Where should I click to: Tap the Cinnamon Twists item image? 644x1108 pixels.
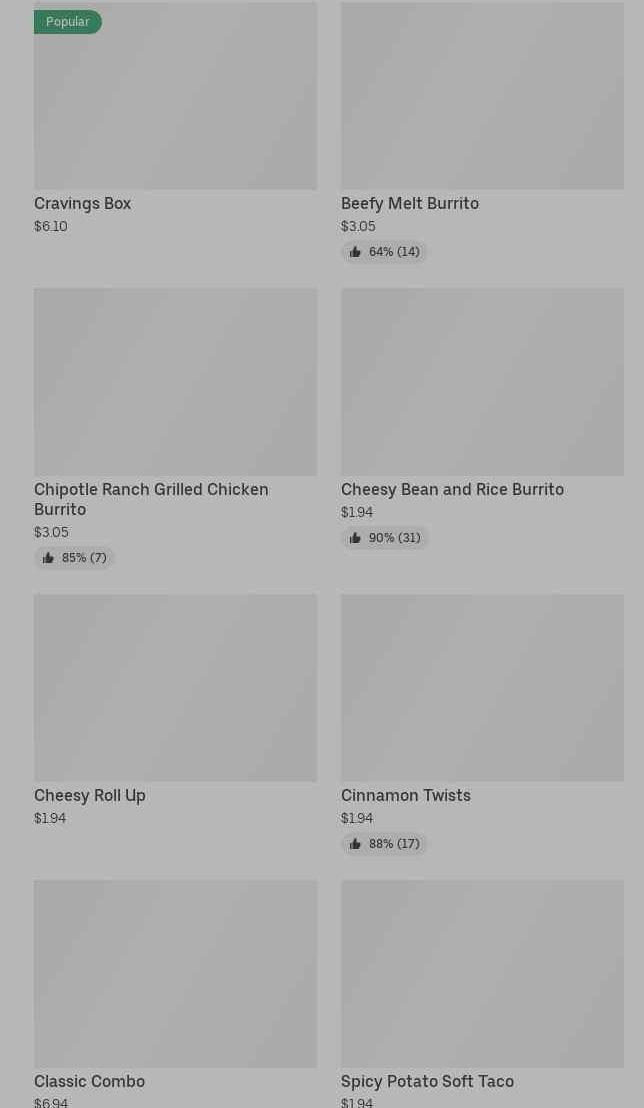tap(482, 688)
